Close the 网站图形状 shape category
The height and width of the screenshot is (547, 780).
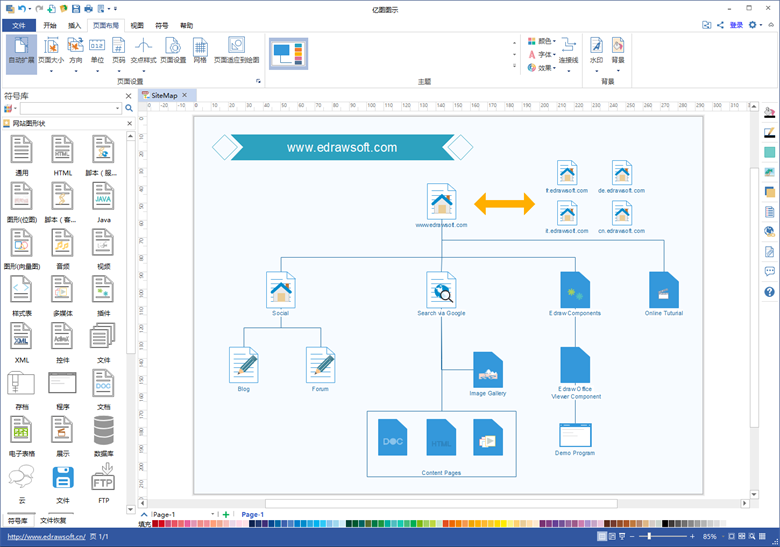129,123
